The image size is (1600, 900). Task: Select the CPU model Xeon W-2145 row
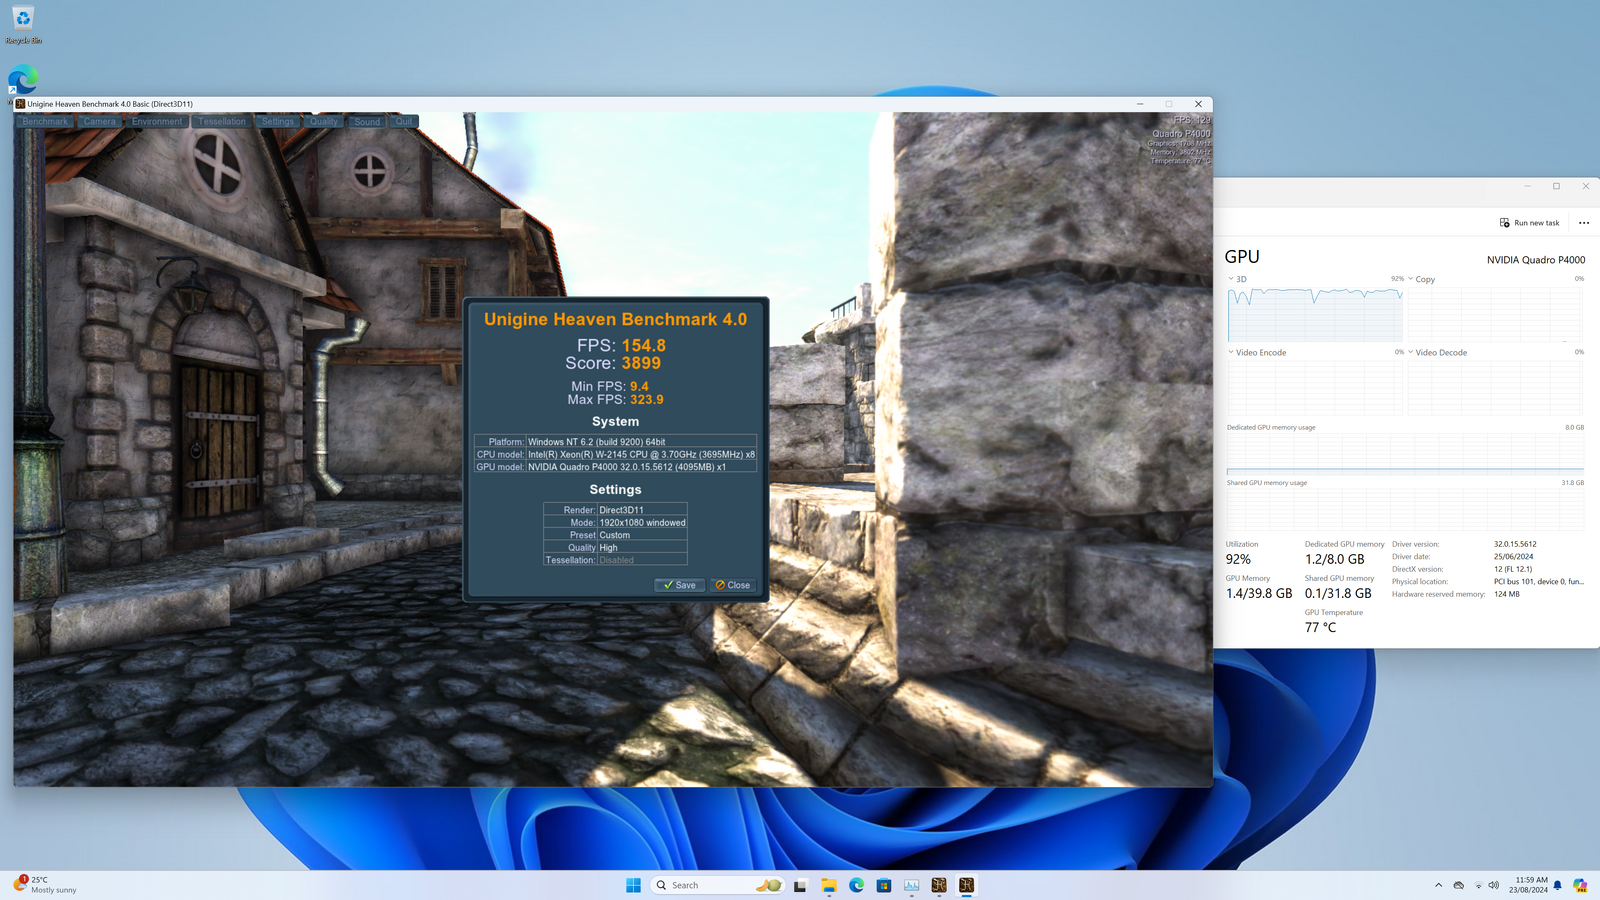click(x=615, y=454)
